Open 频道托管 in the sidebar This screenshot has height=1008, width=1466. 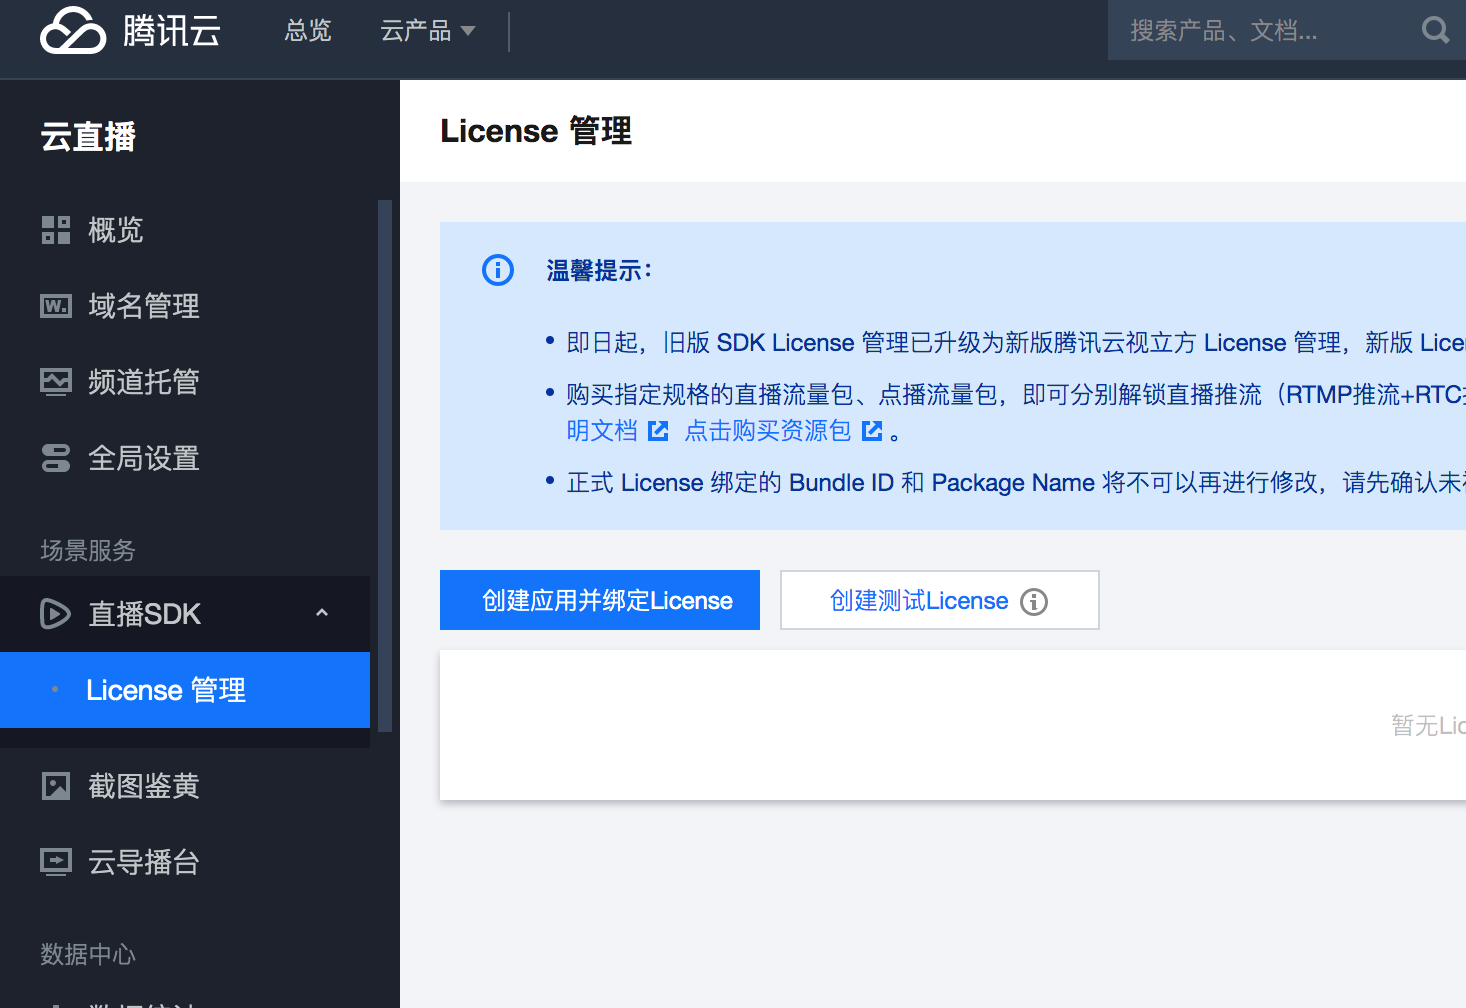(x=144, y=382)
